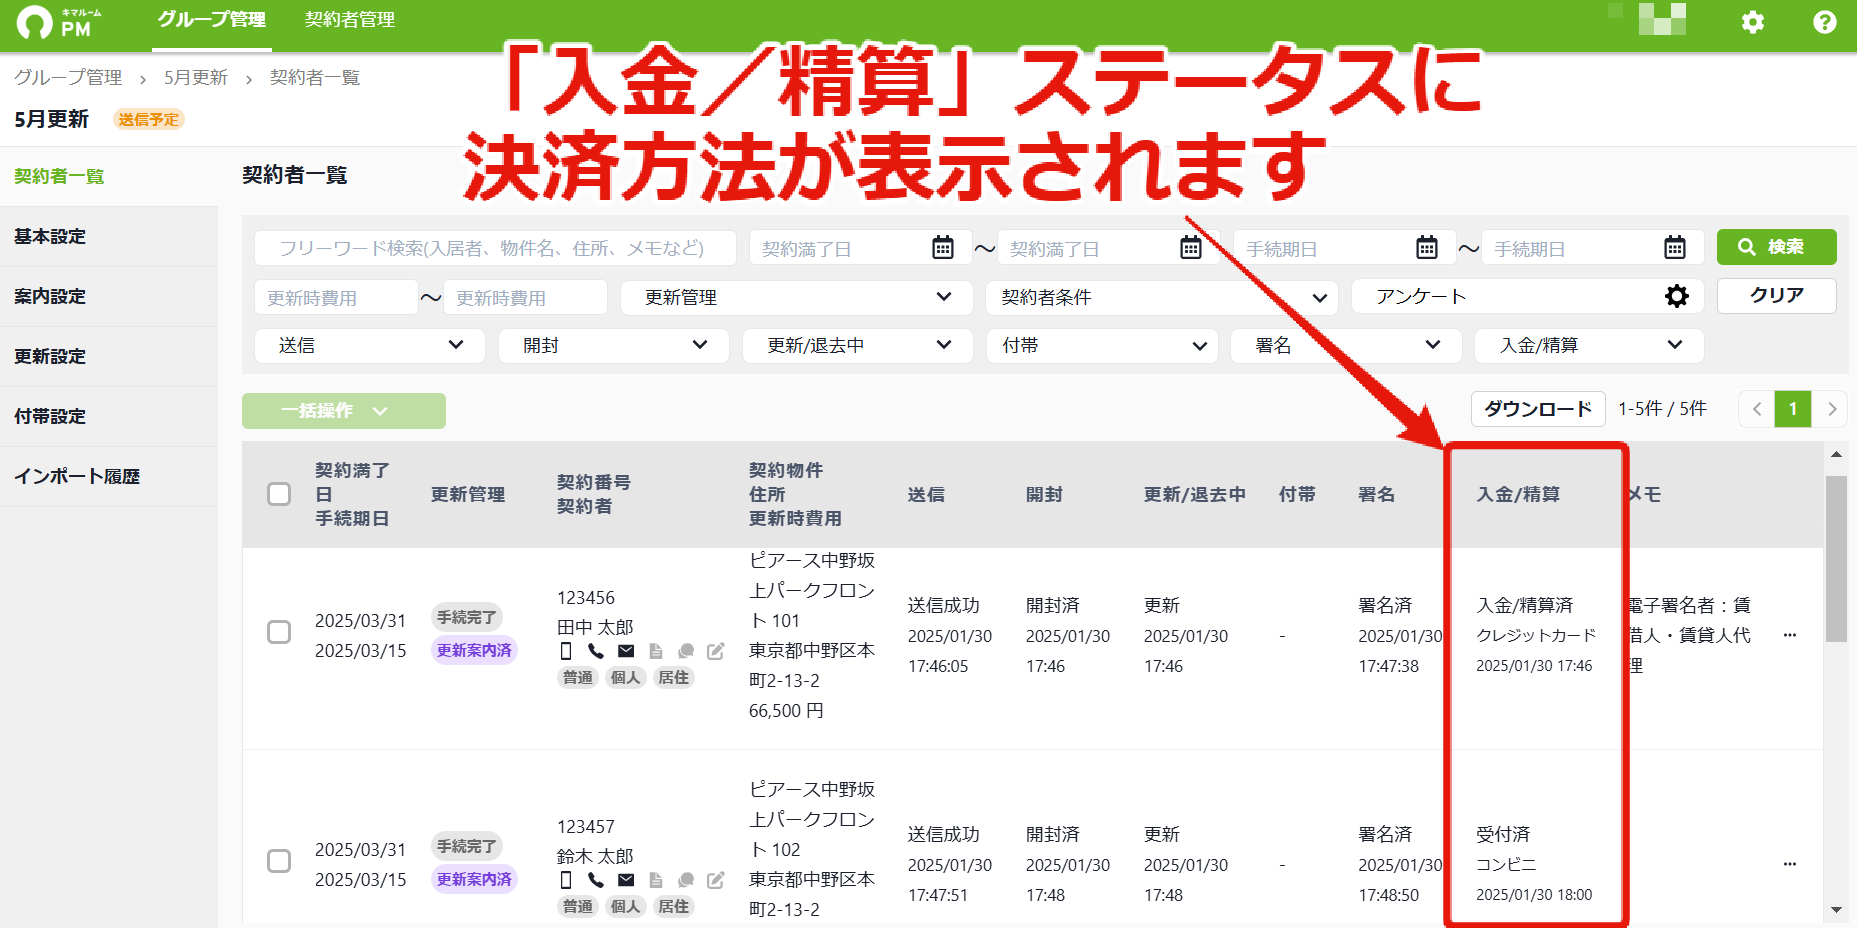
Task: Click chat bubble icon for 田中 太郎
Action: [686, 651]
